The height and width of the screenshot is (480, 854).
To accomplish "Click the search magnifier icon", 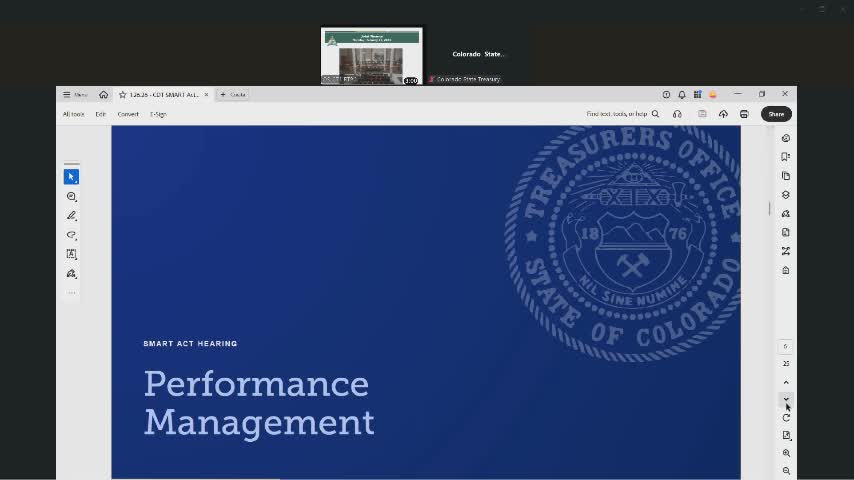I will point(656,114).
